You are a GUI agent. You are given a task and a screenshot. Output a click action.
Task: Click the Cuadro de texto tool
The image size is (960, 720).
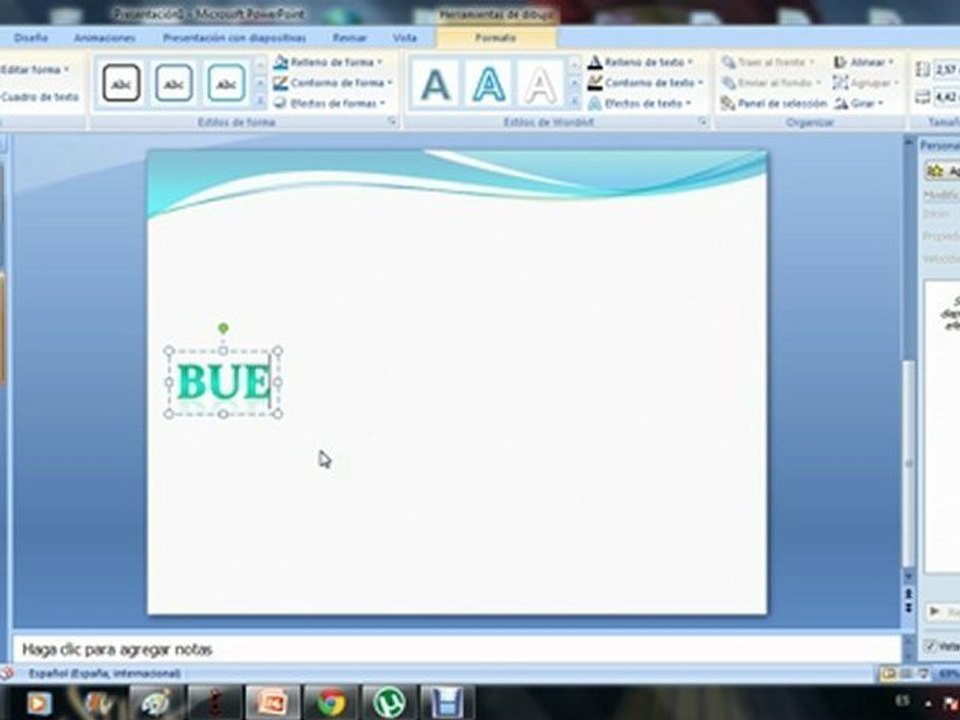pyautogui.click(x=40, y=97)
